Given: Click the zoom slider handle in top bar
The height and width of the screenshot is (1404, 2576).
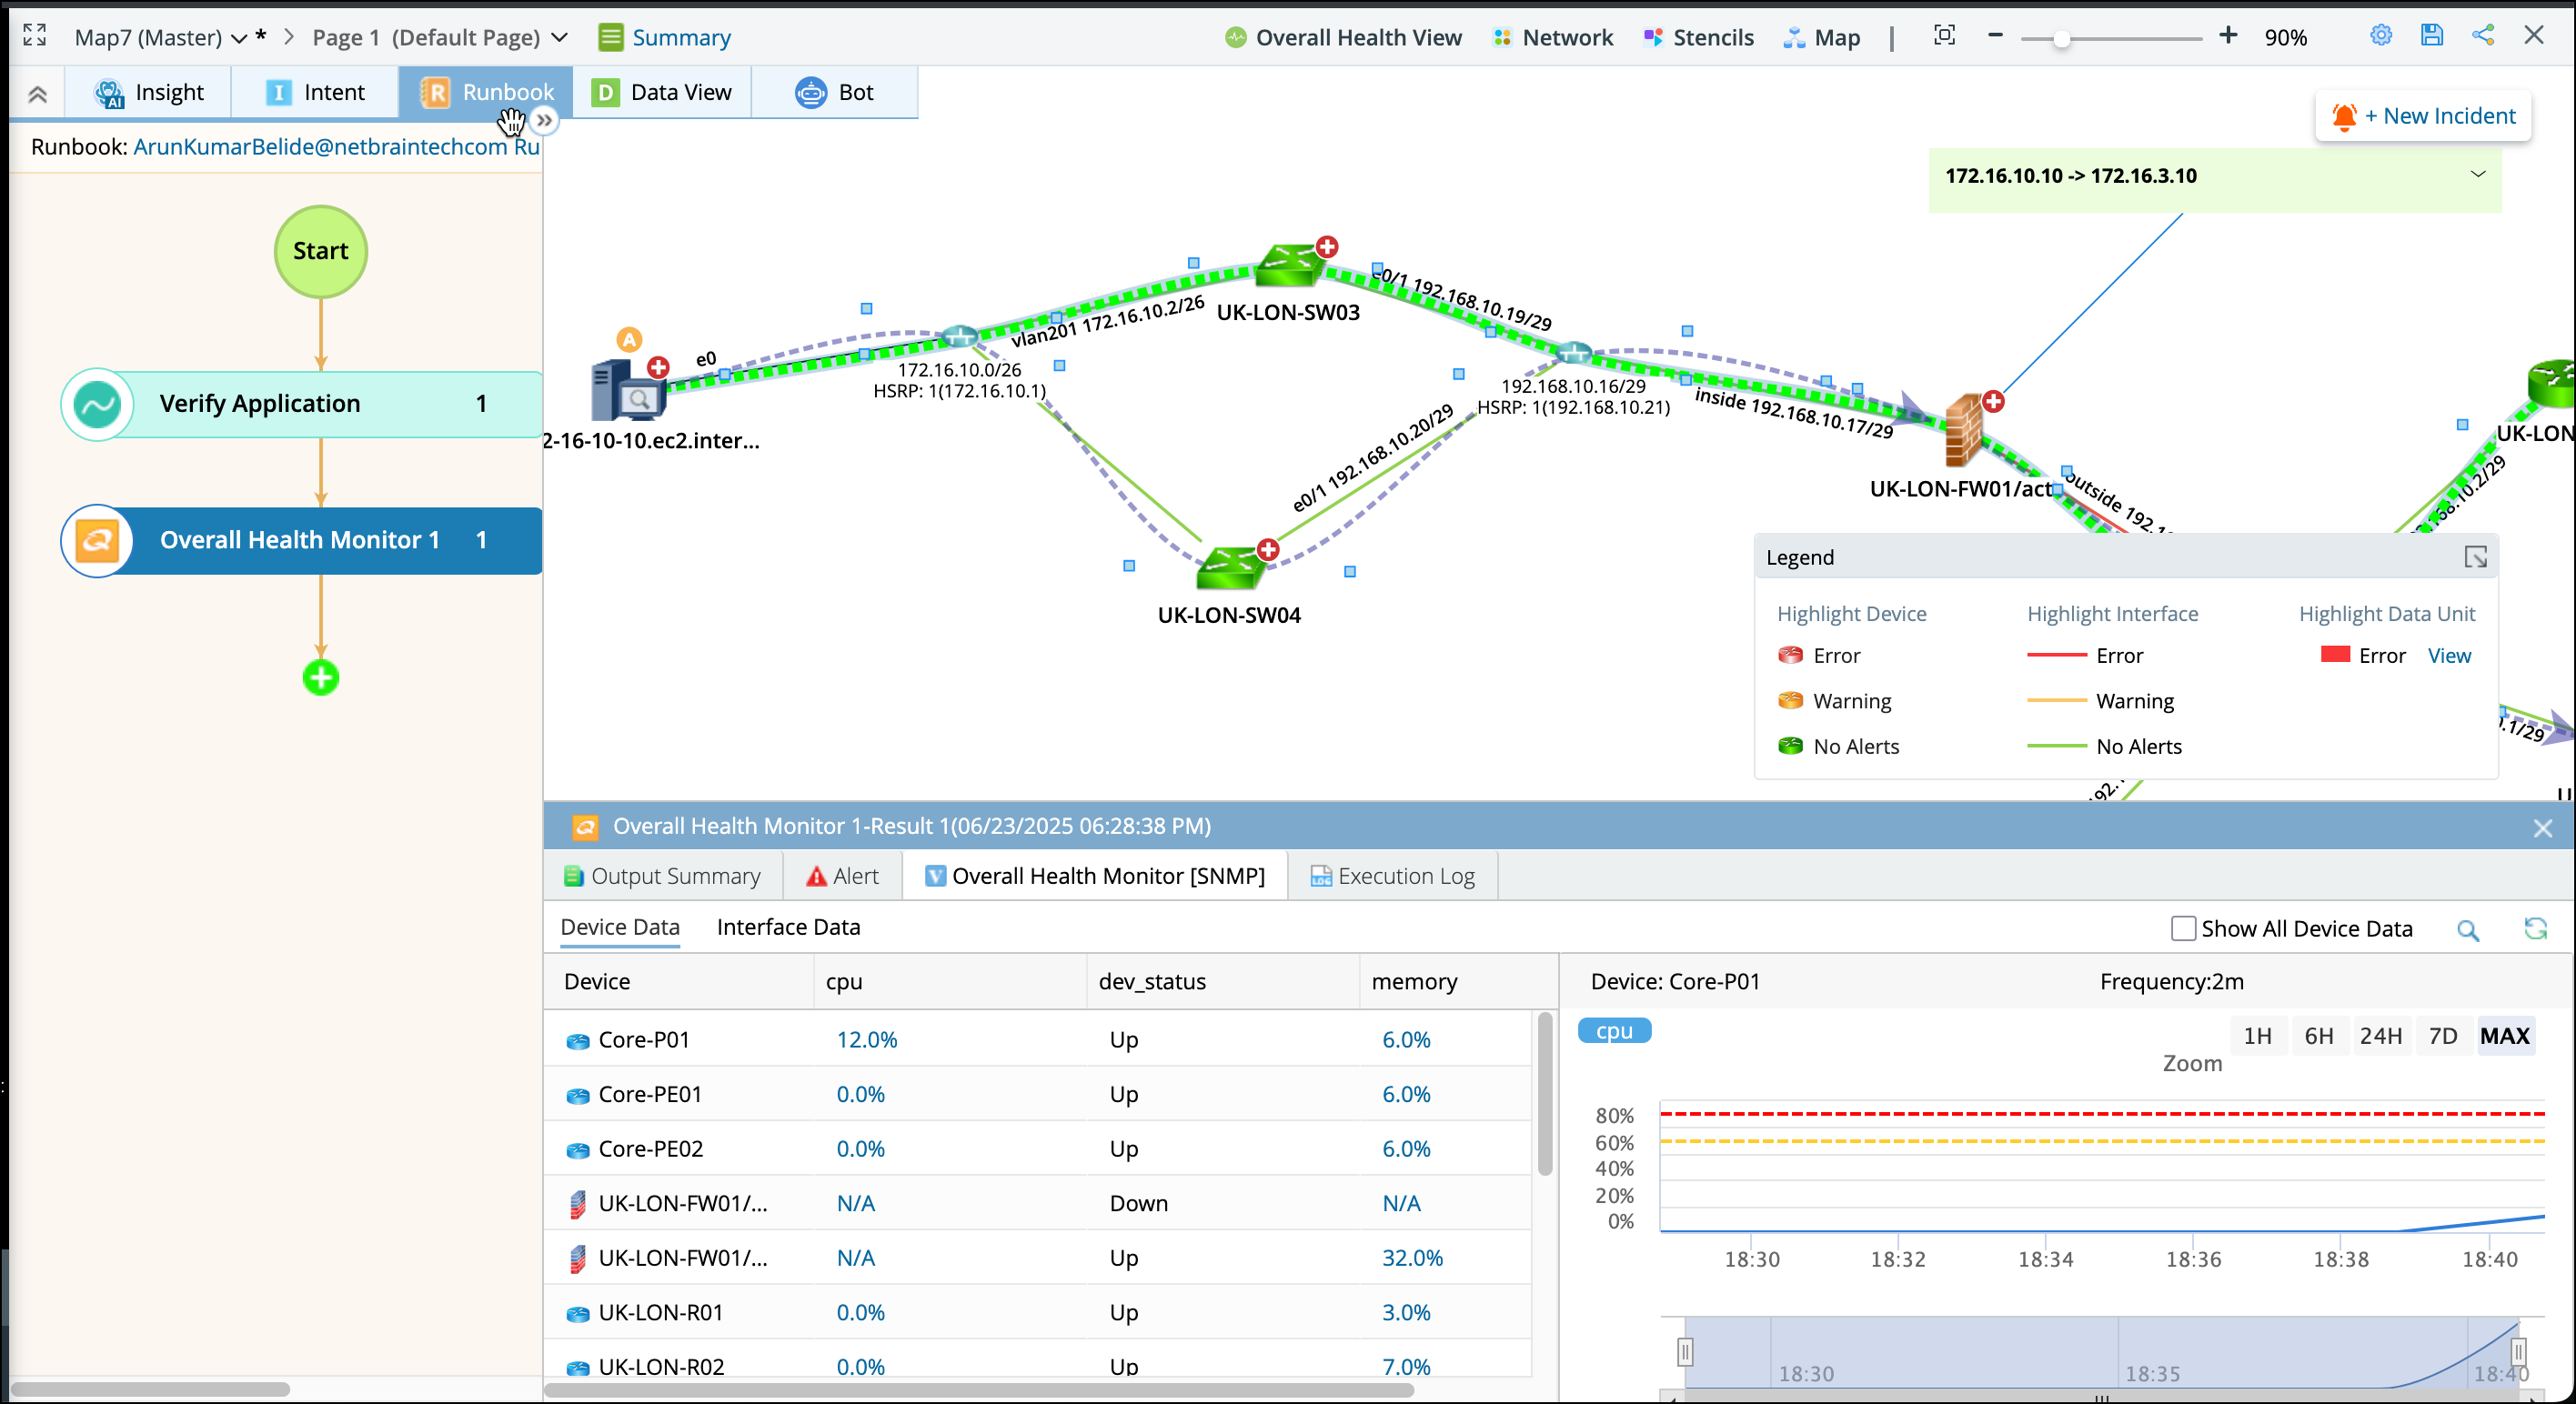Looking at the screenshot, I should pos(2060,38).
